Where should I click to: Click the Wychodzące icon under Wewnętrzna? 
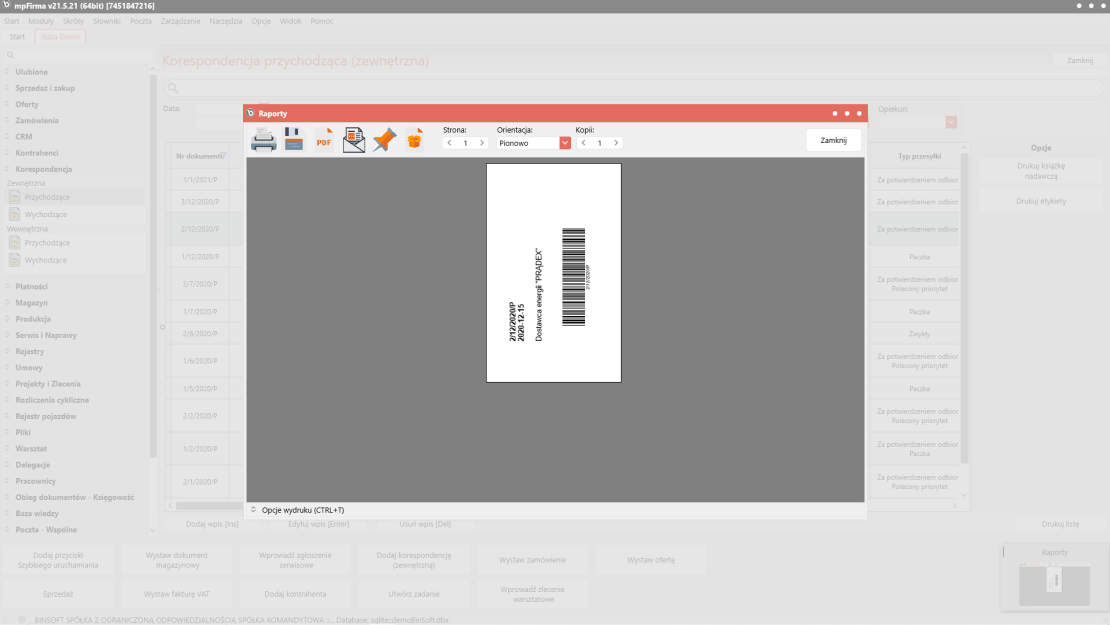[15, 260]
